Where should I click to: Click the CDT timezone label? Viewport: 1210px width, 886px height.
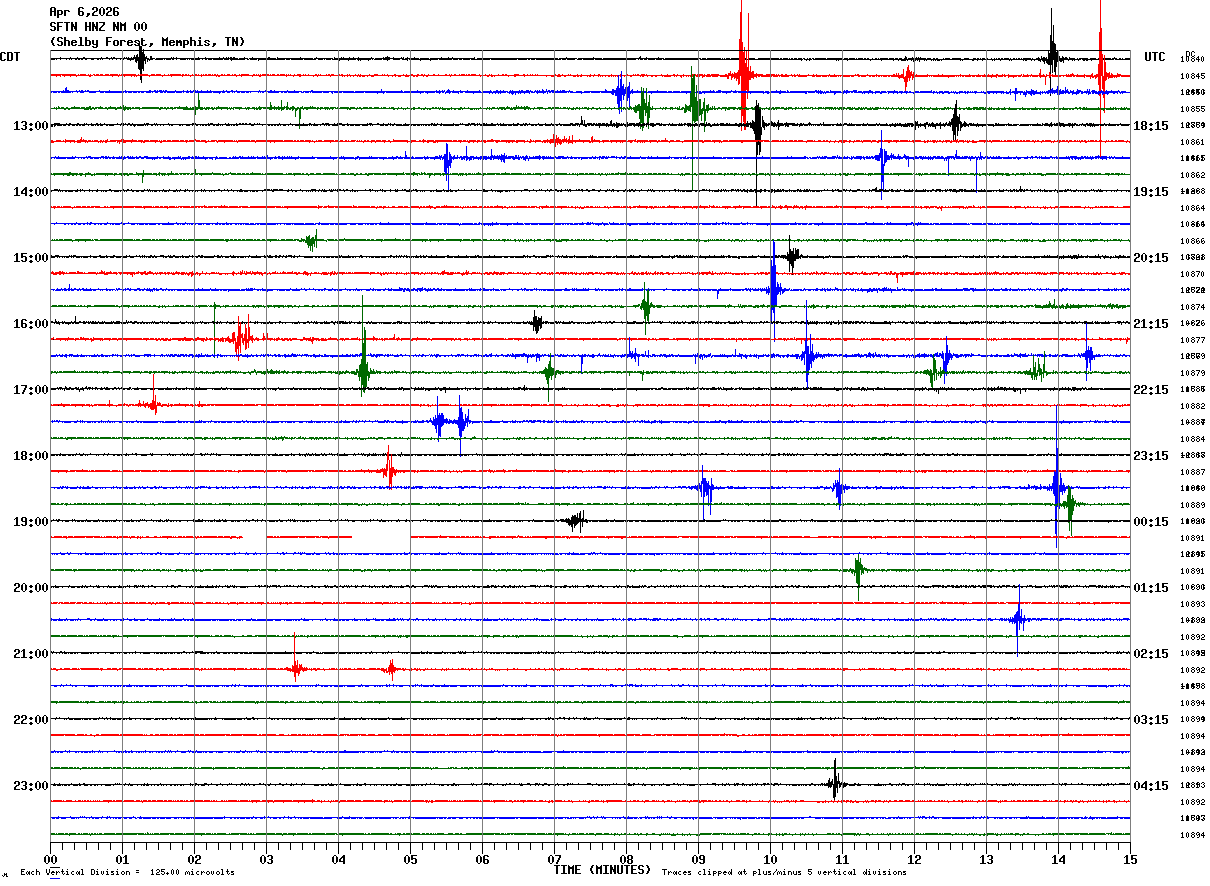pos(11,57)
